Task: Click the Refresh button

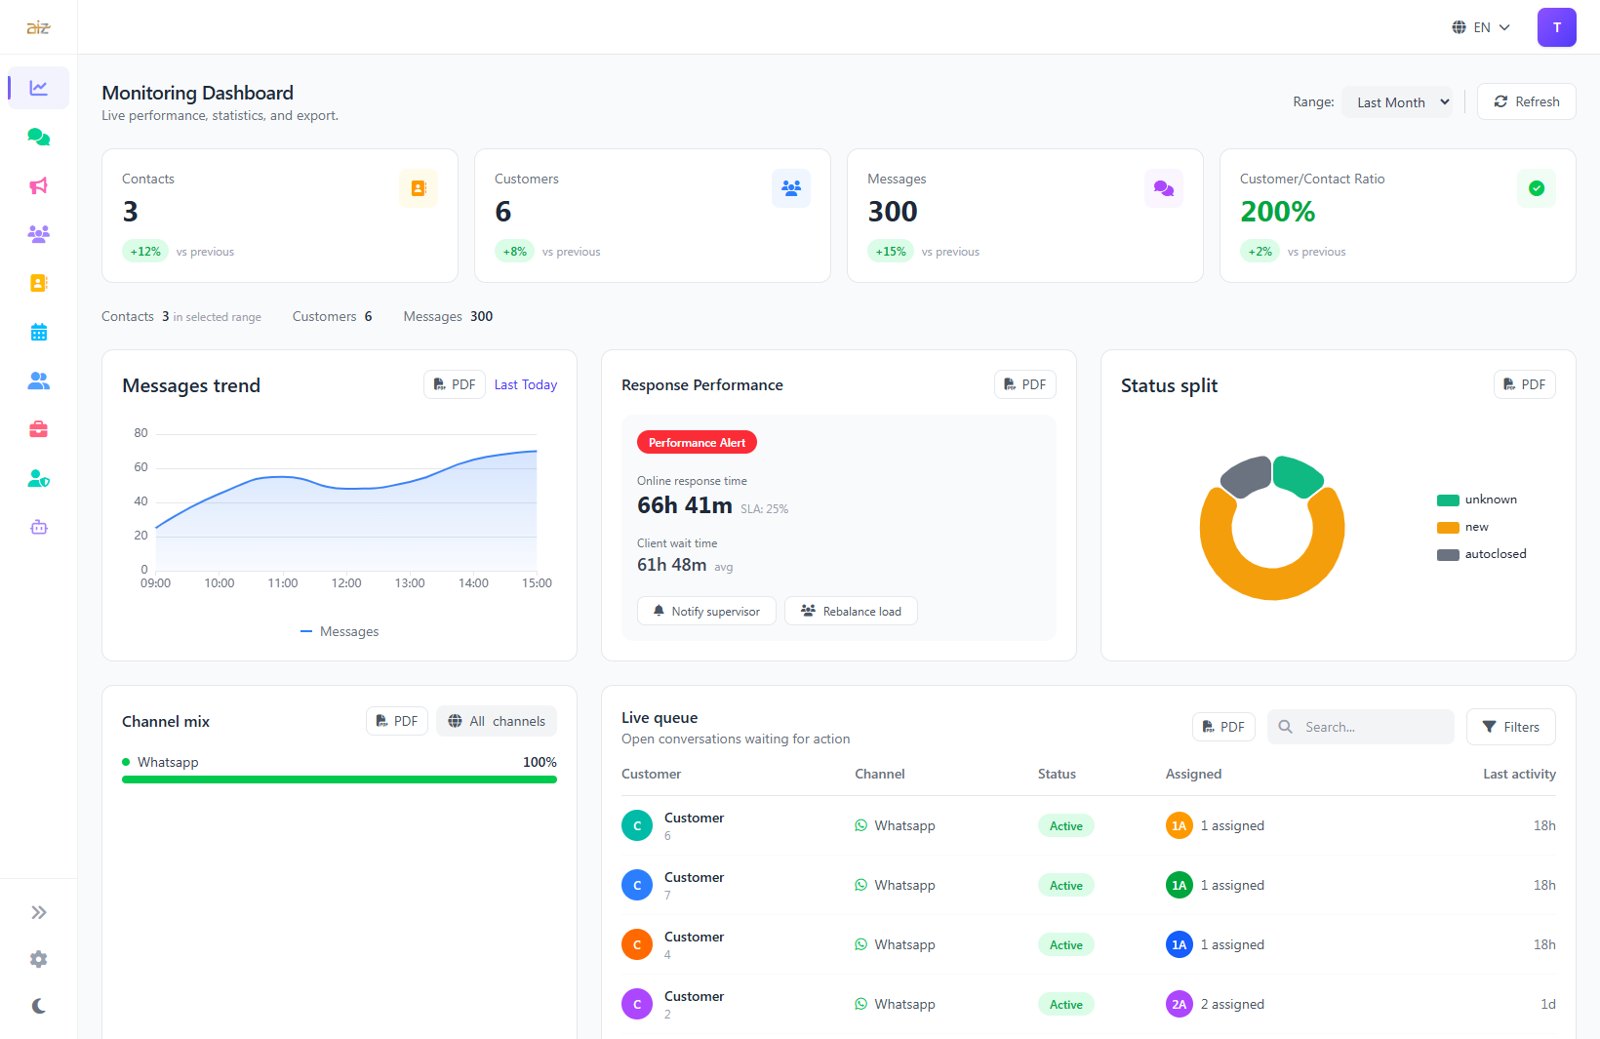Action: pyautogui.click(x=1526, y=102)
